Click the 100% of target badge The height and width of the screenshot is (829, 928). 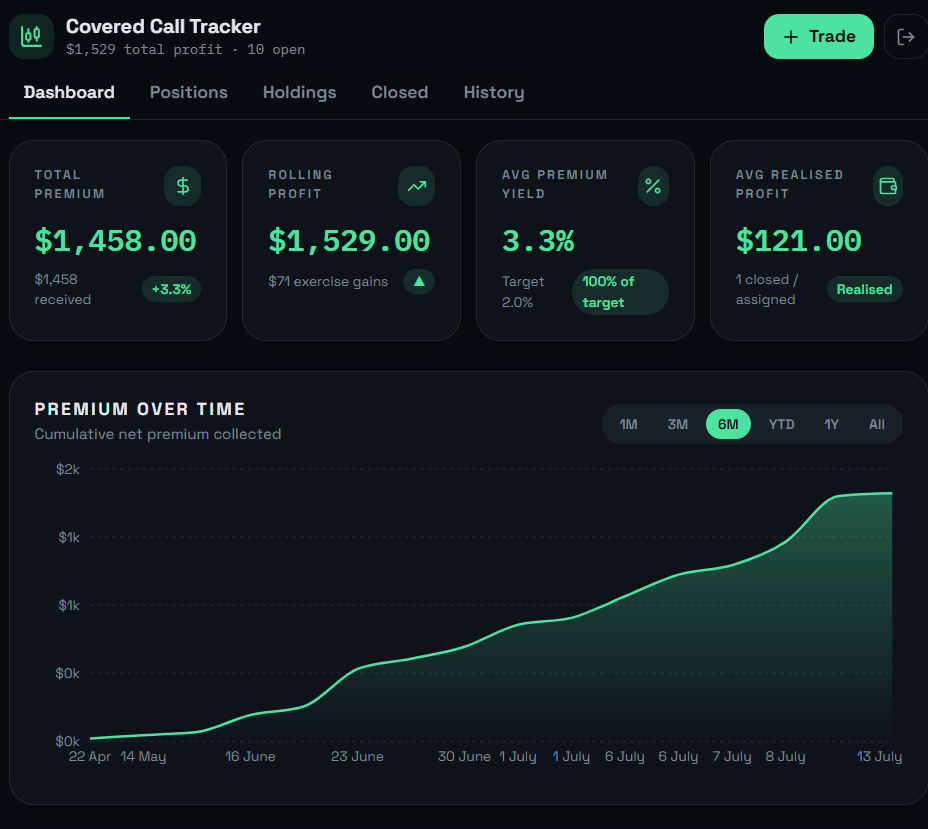620,292
